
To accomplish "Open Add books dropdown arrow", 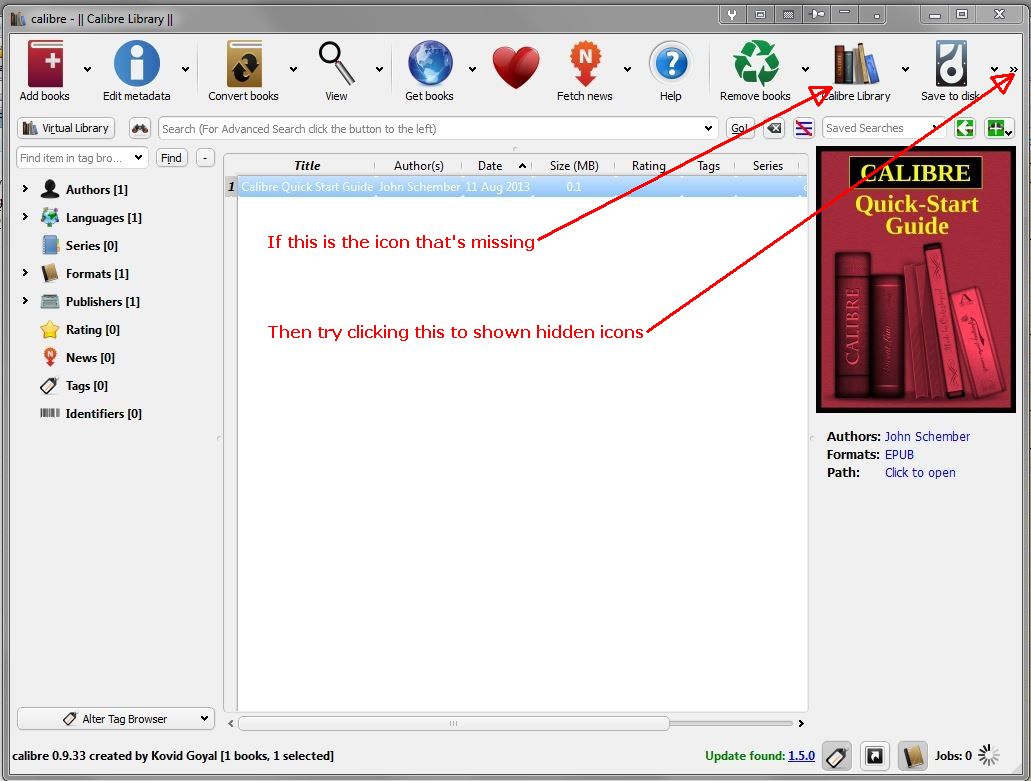I will point(87,69).
